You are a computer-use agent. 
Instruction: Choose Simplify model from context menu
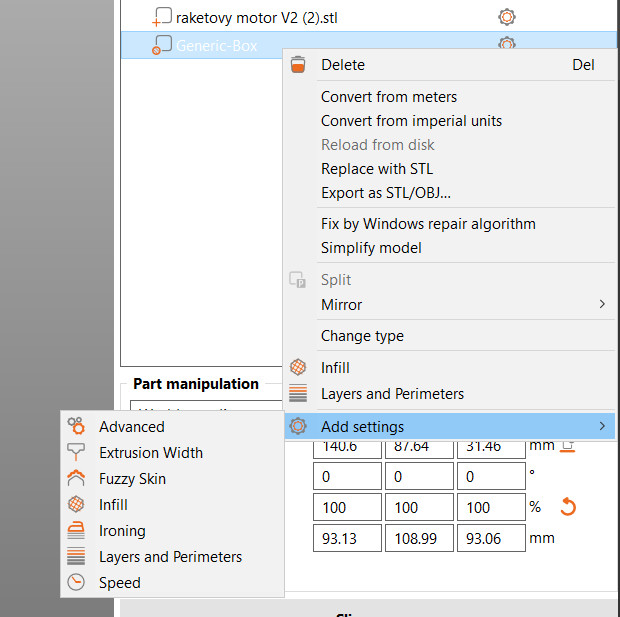pos(371,248)
